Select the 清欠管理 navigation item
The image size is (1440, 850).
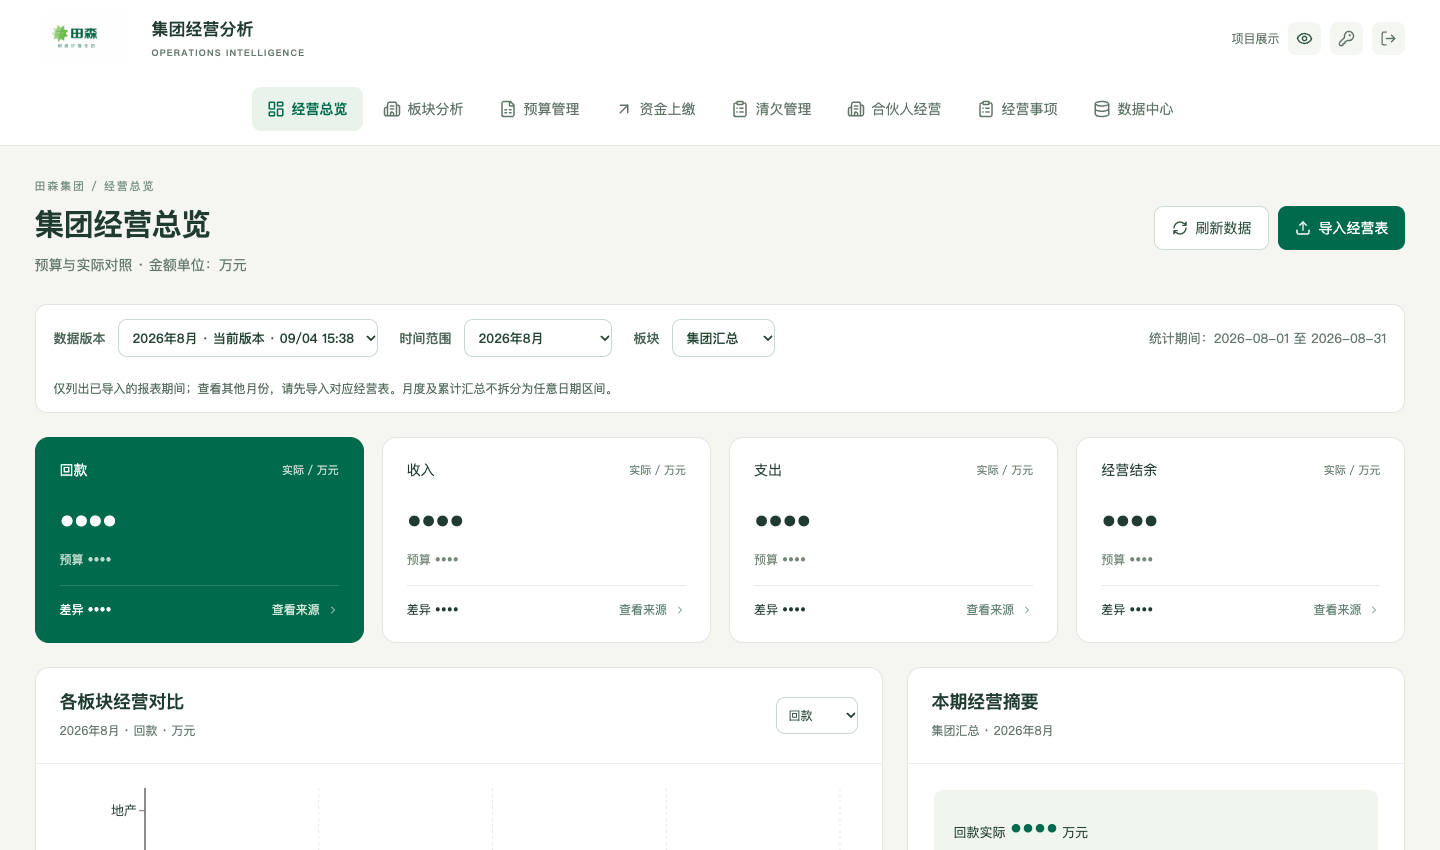coord(771,109)
